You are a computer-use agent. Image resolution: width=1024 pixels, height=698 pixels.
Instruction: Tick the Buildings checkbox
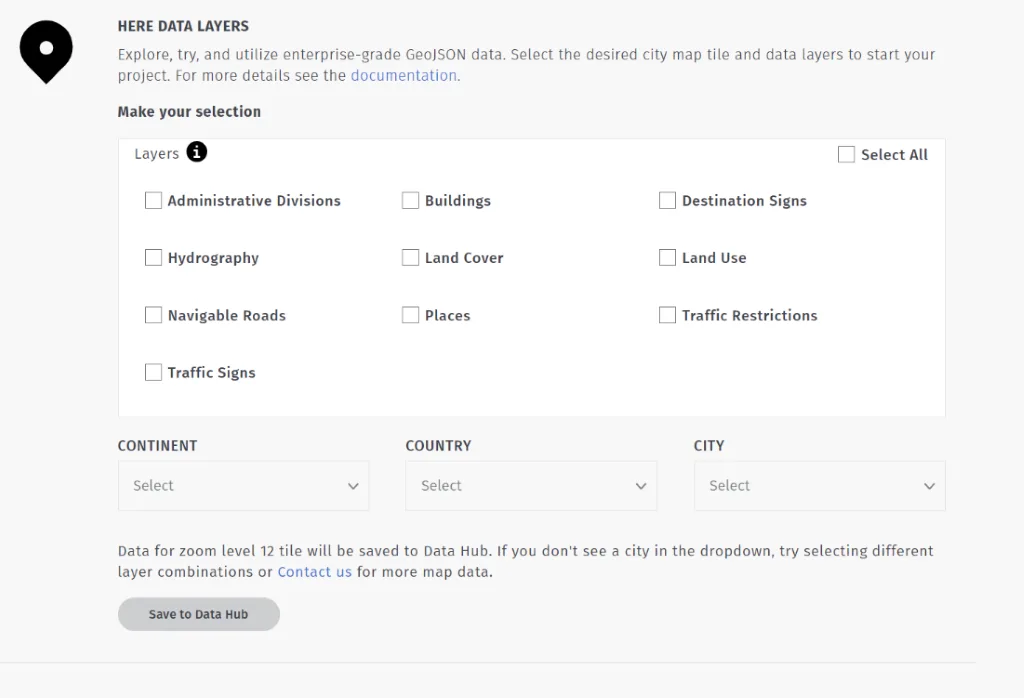(410, 200)
